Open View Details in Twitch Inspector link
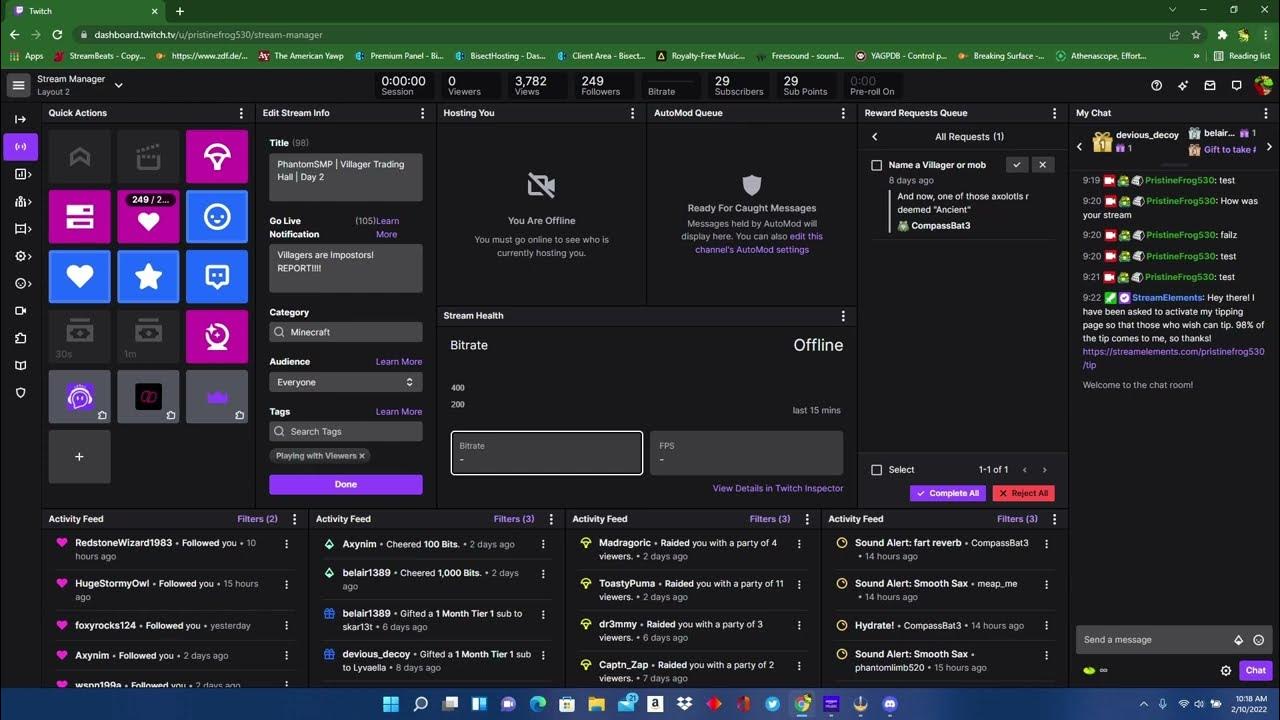The image size is (1280, 720). (x=778, y=488)
